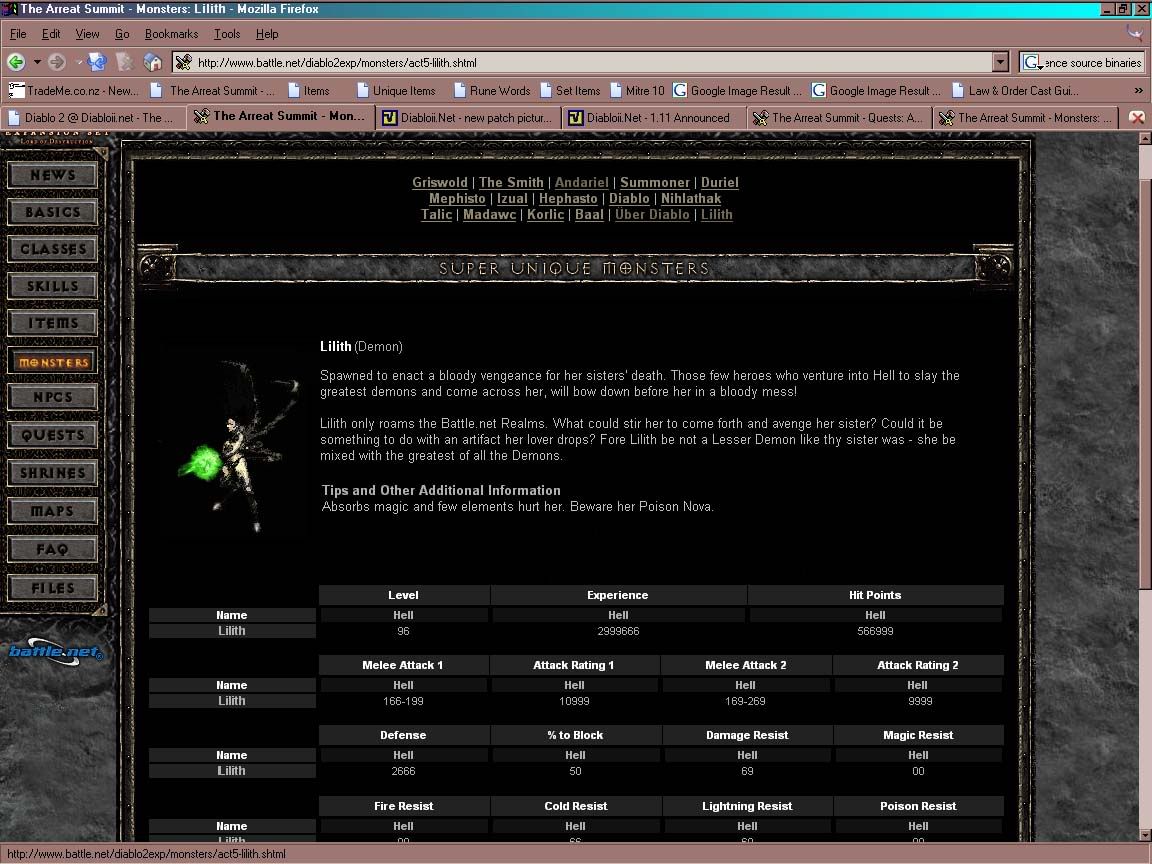The width and height of the screenshot is (1152, 864).
Task: Switch to the Diablo 2 @ Diabloii.net tab
Action: (x=92, y=118)
